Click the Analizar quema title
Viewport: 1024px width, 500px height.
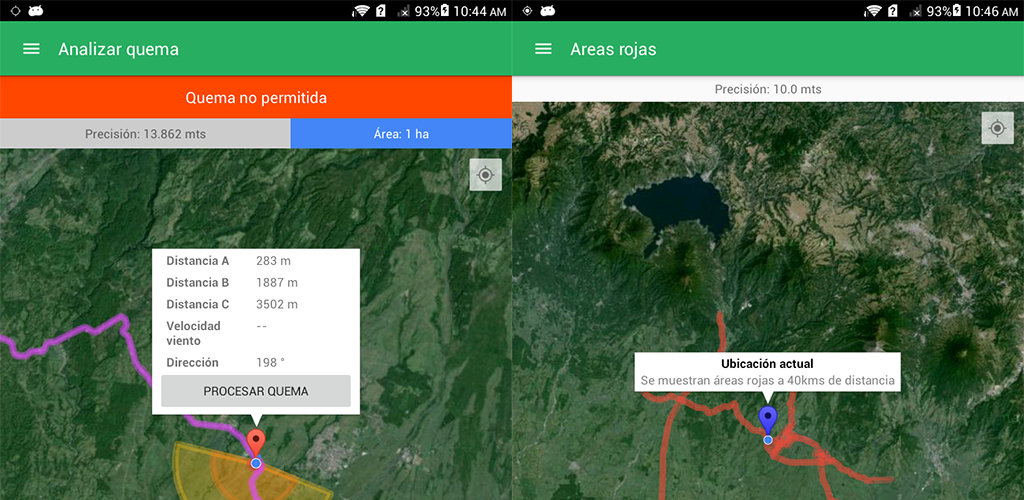click(x=118, y=50)
